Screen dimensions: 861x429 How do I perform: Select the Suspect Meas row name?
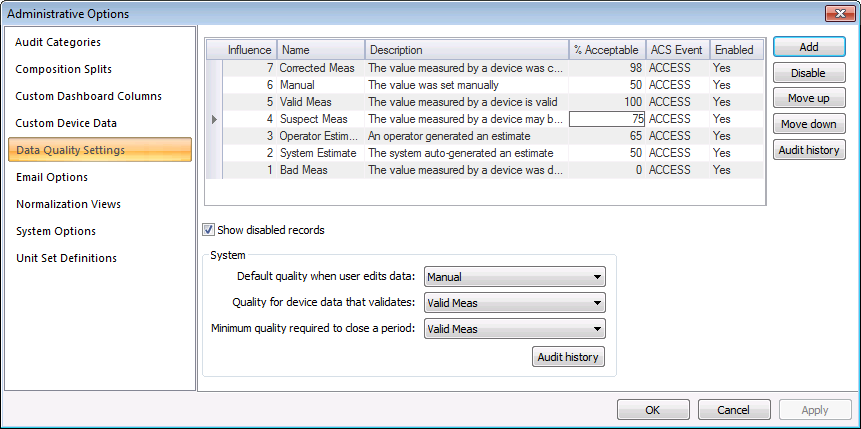tap(314, 119)
